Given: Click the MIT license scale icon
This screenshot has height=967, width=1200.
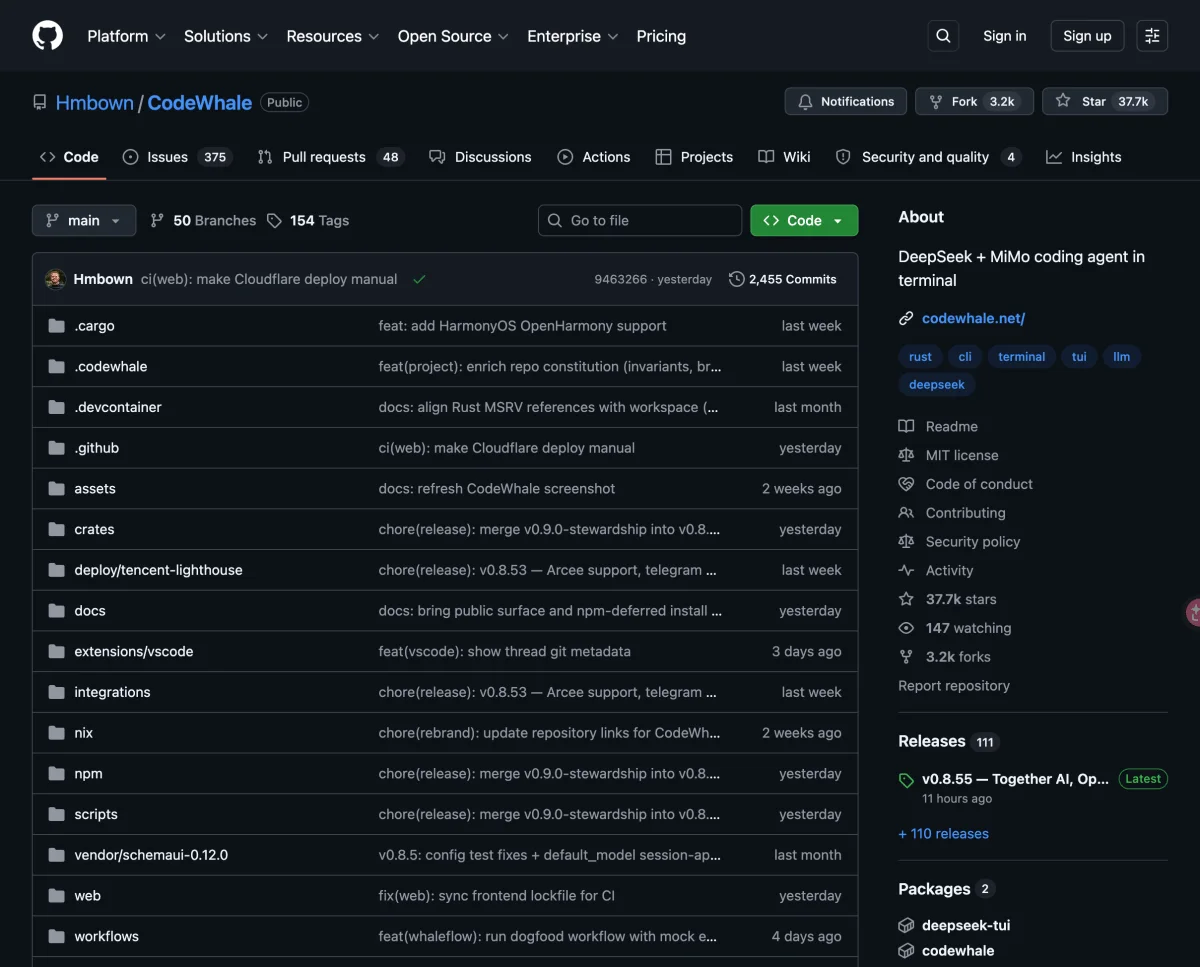Looking at the screenshot, I should click(906, 455).
